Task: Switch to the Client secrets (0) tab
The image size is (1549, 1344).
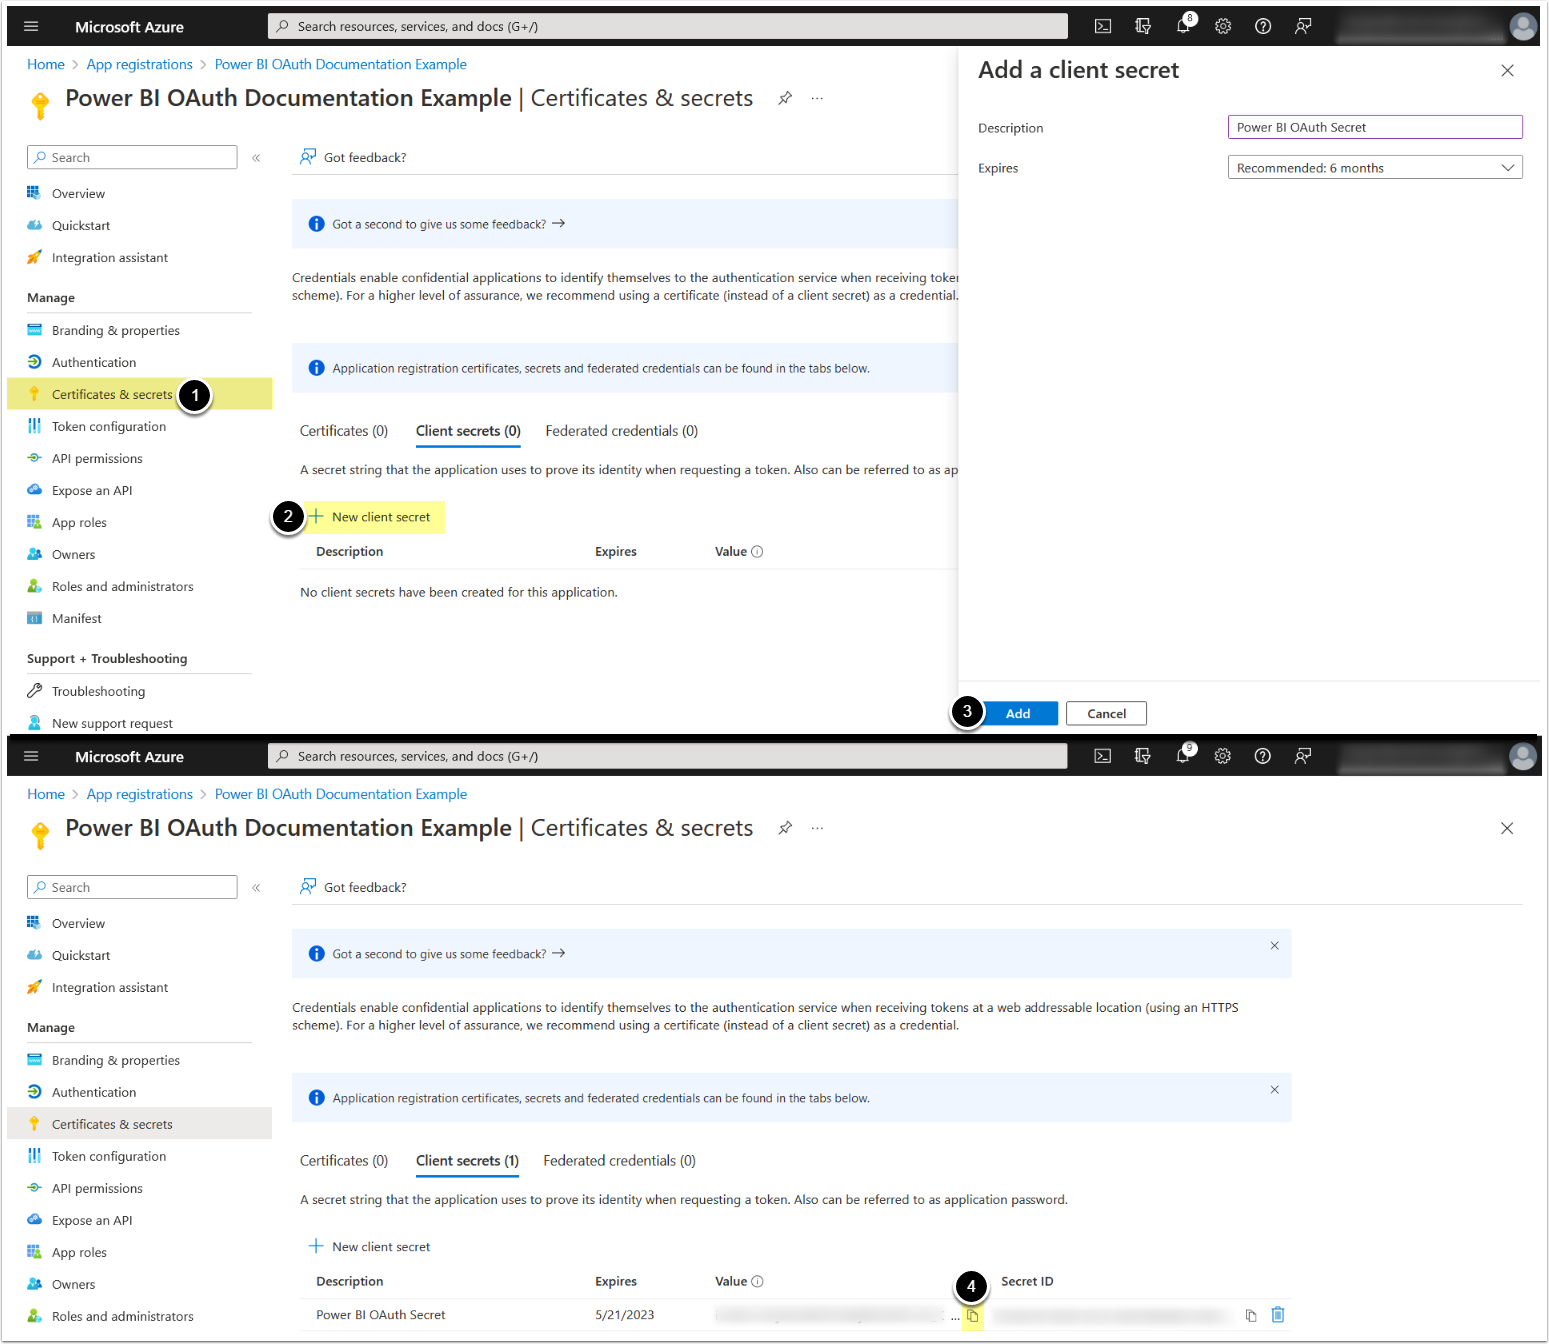Action: pyautogui.click(x=468, y=432)
